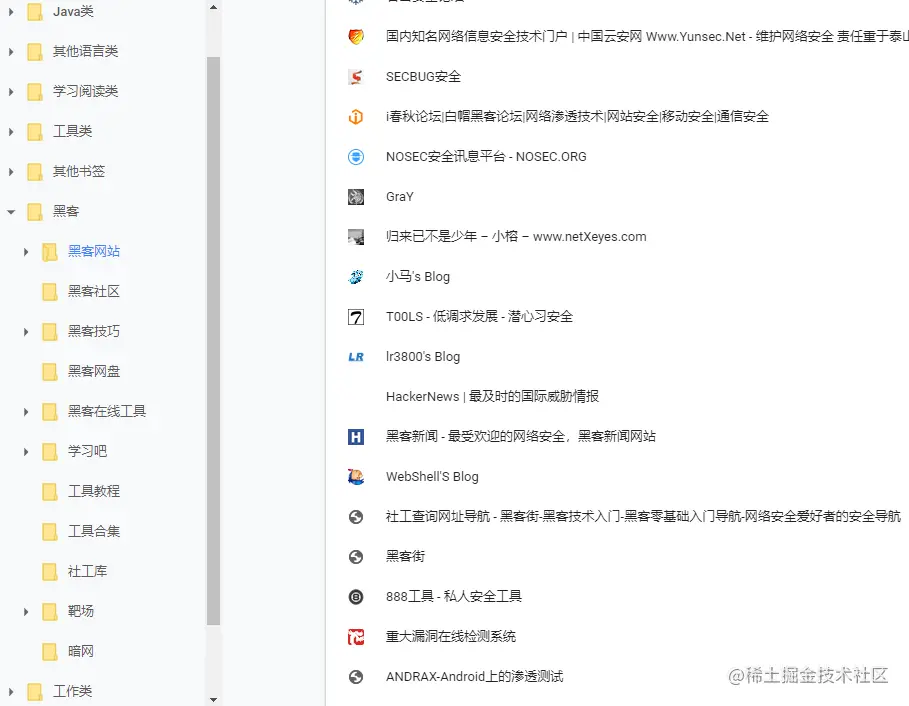Click the globe icon beside ANDRAX-Android
This screenshot has width=909, height=706.
tap(356, 676)
